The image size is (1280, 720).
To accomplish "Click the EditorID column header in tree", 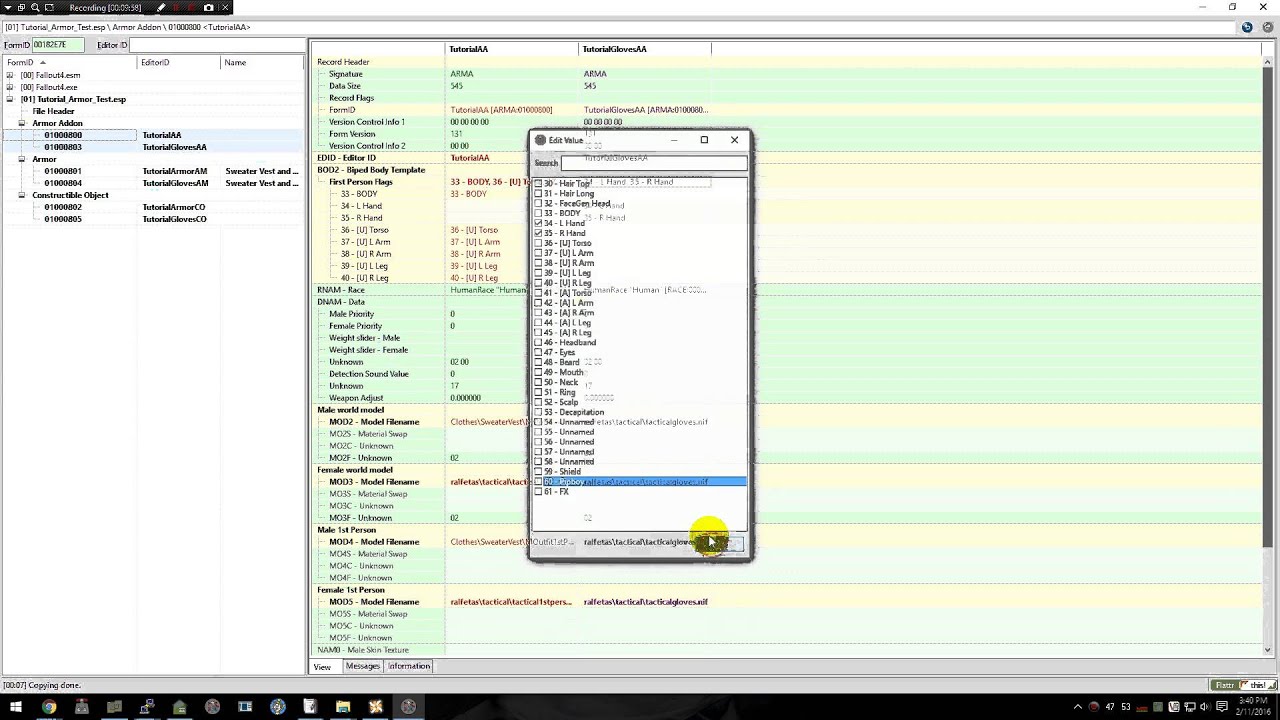I will pos(179,62).
